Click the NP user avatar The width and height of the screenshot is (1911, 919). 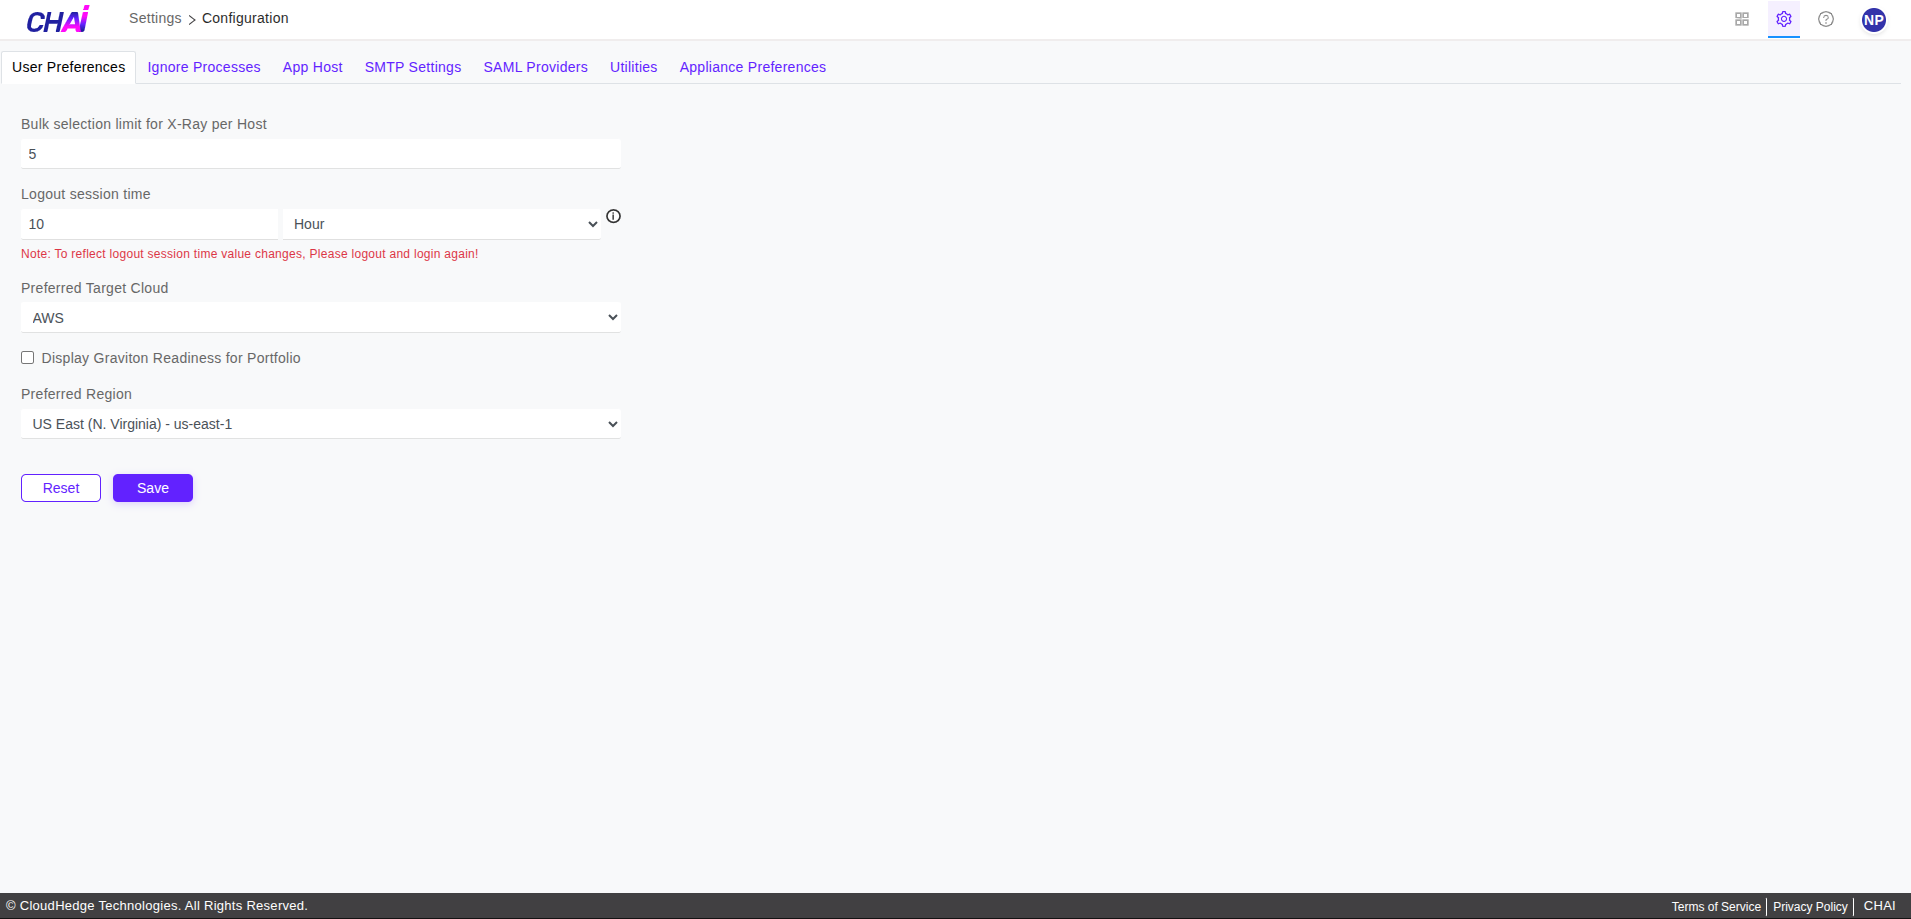tap(1874, 19)
